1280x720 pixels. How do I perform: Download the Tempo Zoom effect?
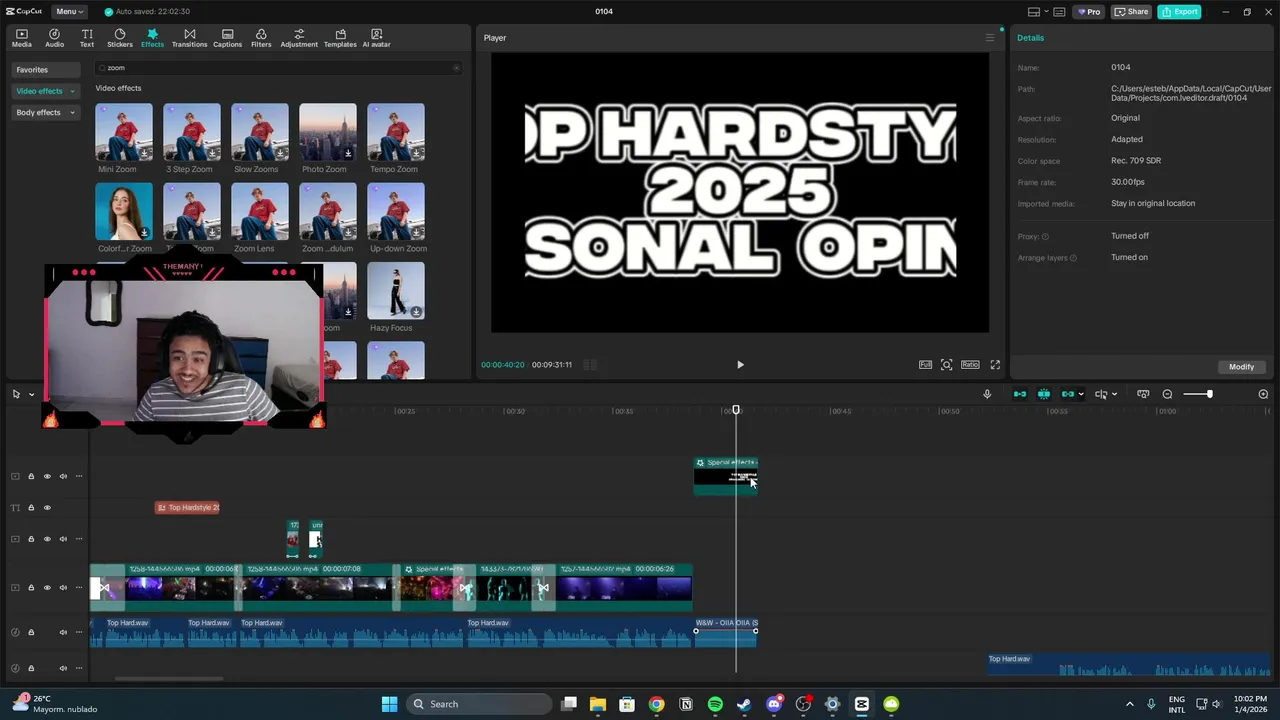[416, 153]
